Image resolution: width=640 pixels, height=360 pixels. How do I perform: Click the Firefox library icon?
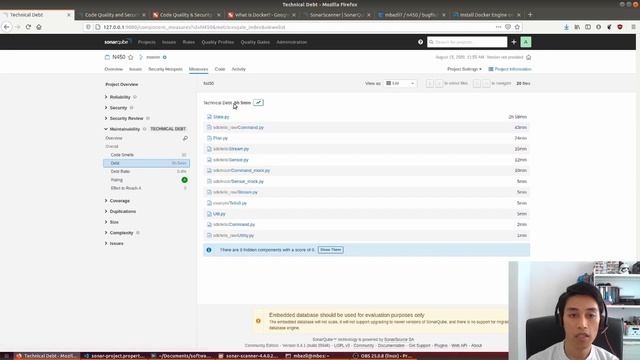[577, 27]
